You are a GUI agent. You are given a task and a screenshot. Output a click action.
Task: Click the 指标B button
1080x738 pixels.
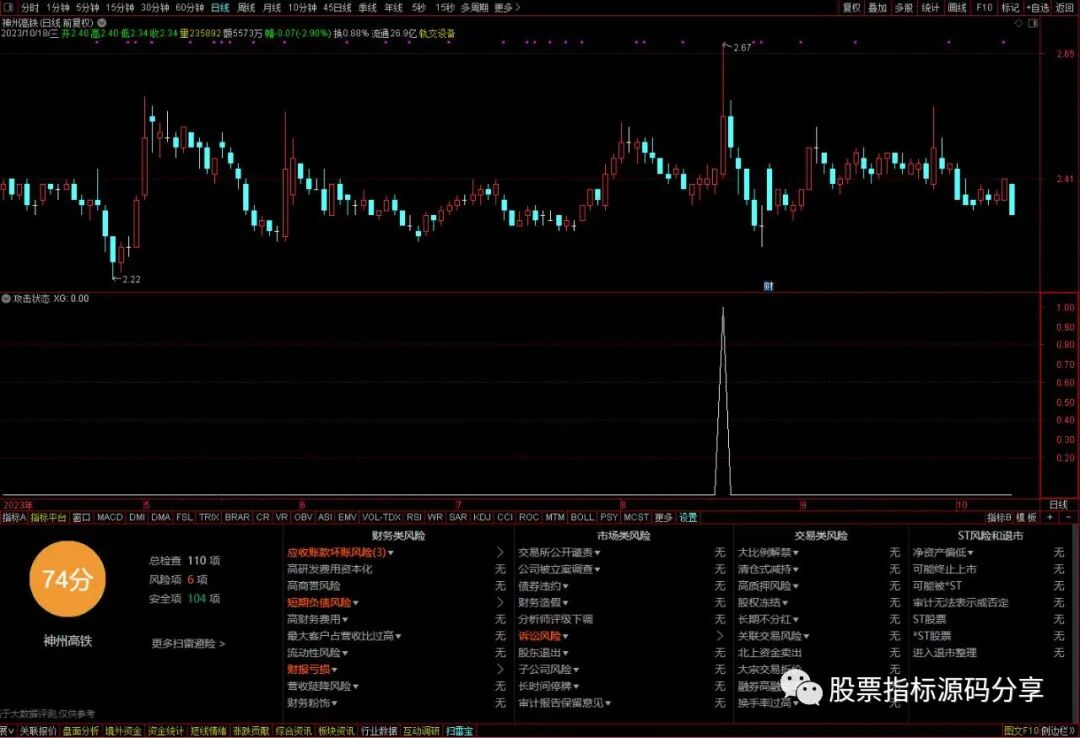(999, 517)
